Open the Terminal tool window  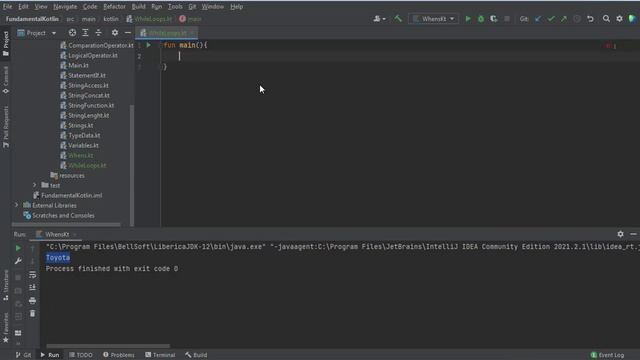tap(160, 355)
